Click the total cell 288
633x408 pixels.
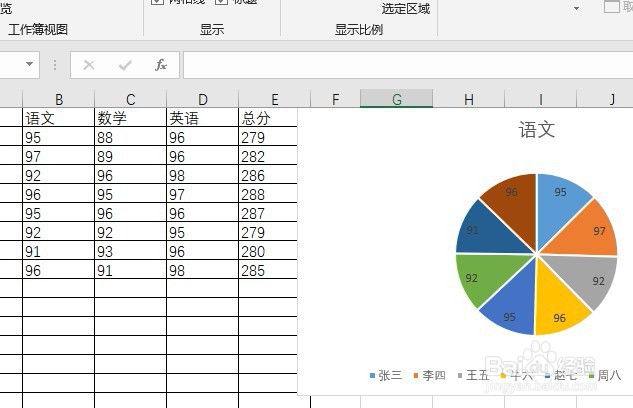click(268, 194)
